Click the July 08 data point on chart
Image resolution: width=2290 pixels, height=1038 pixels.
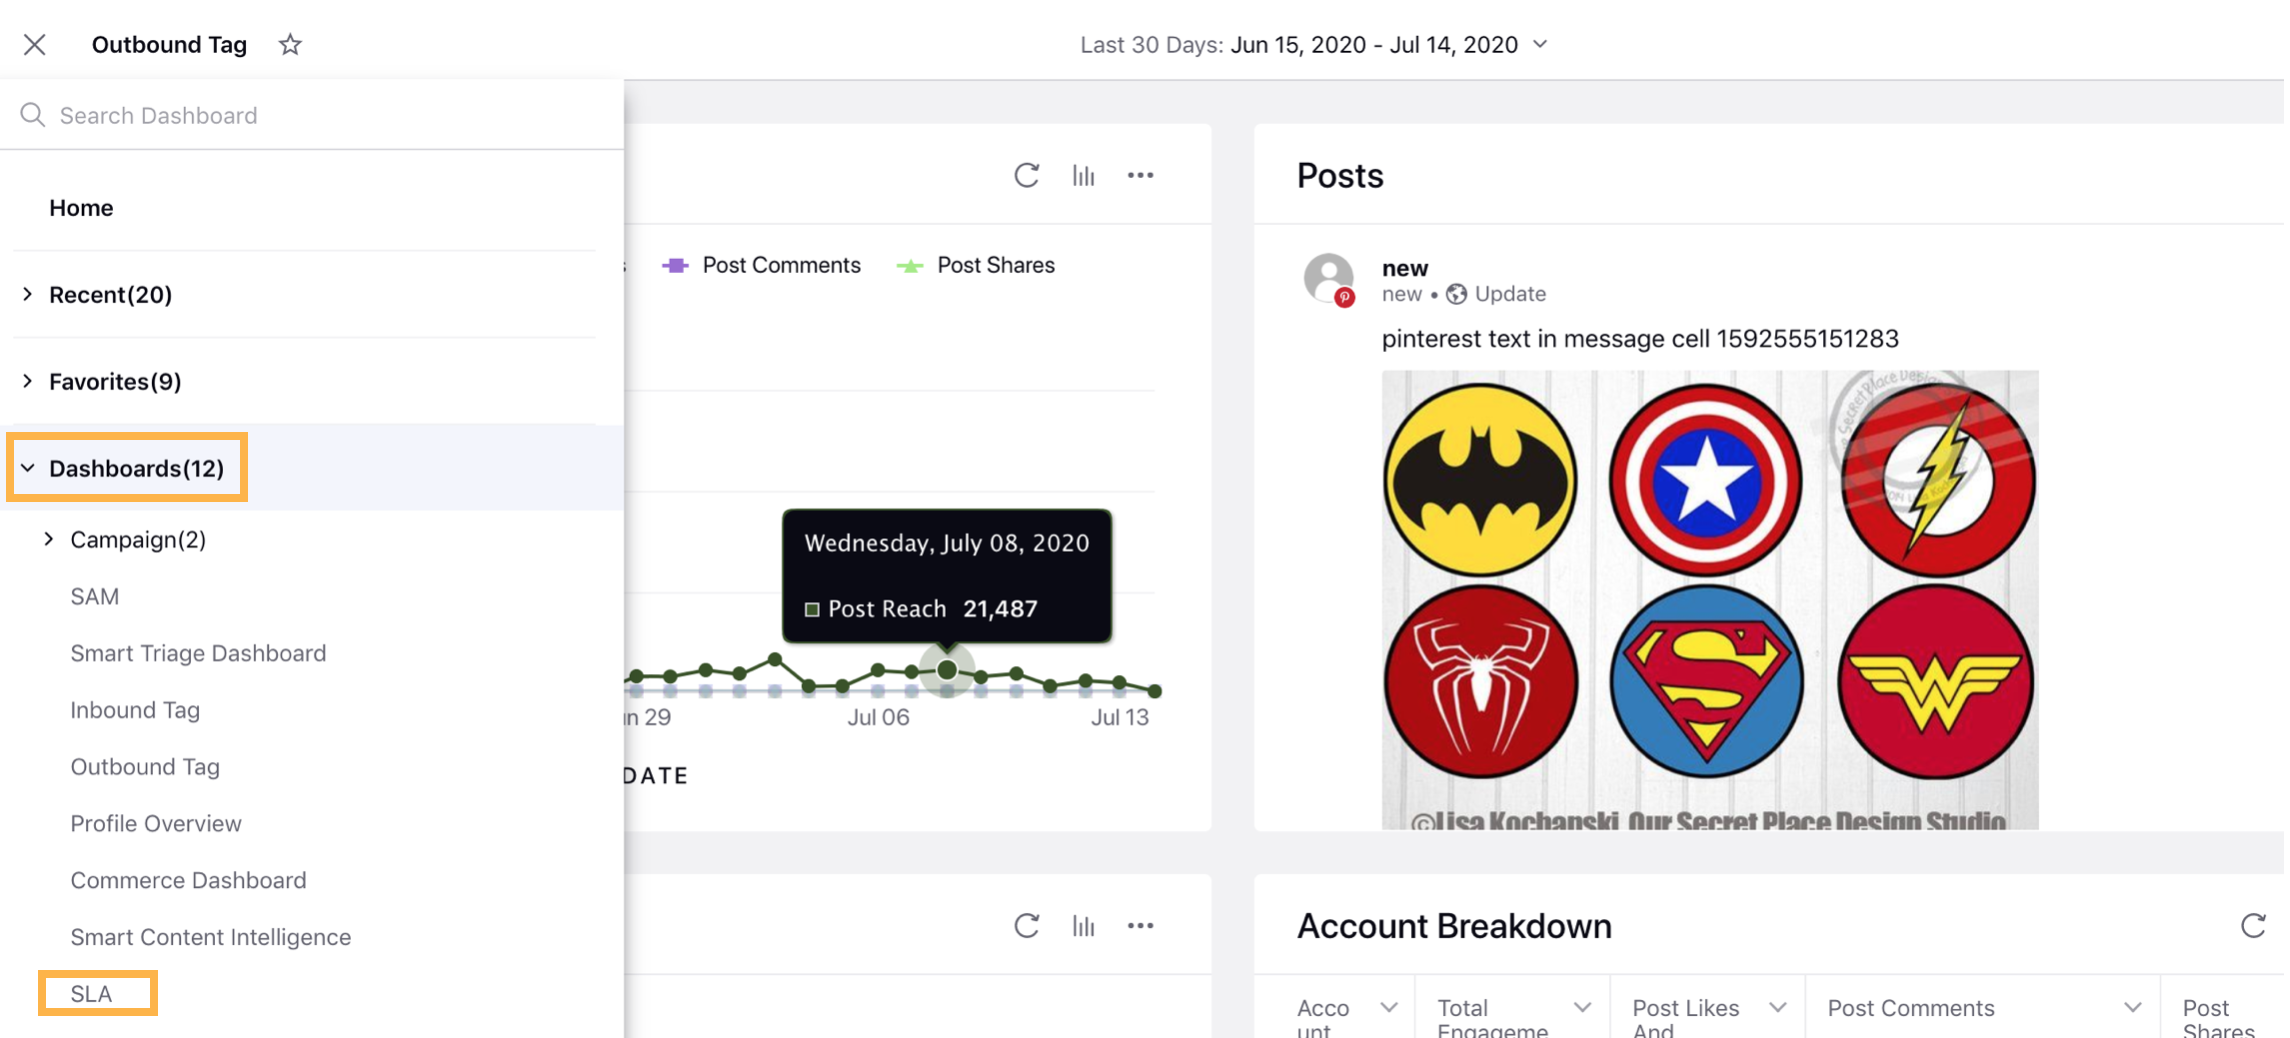[946, 670]
